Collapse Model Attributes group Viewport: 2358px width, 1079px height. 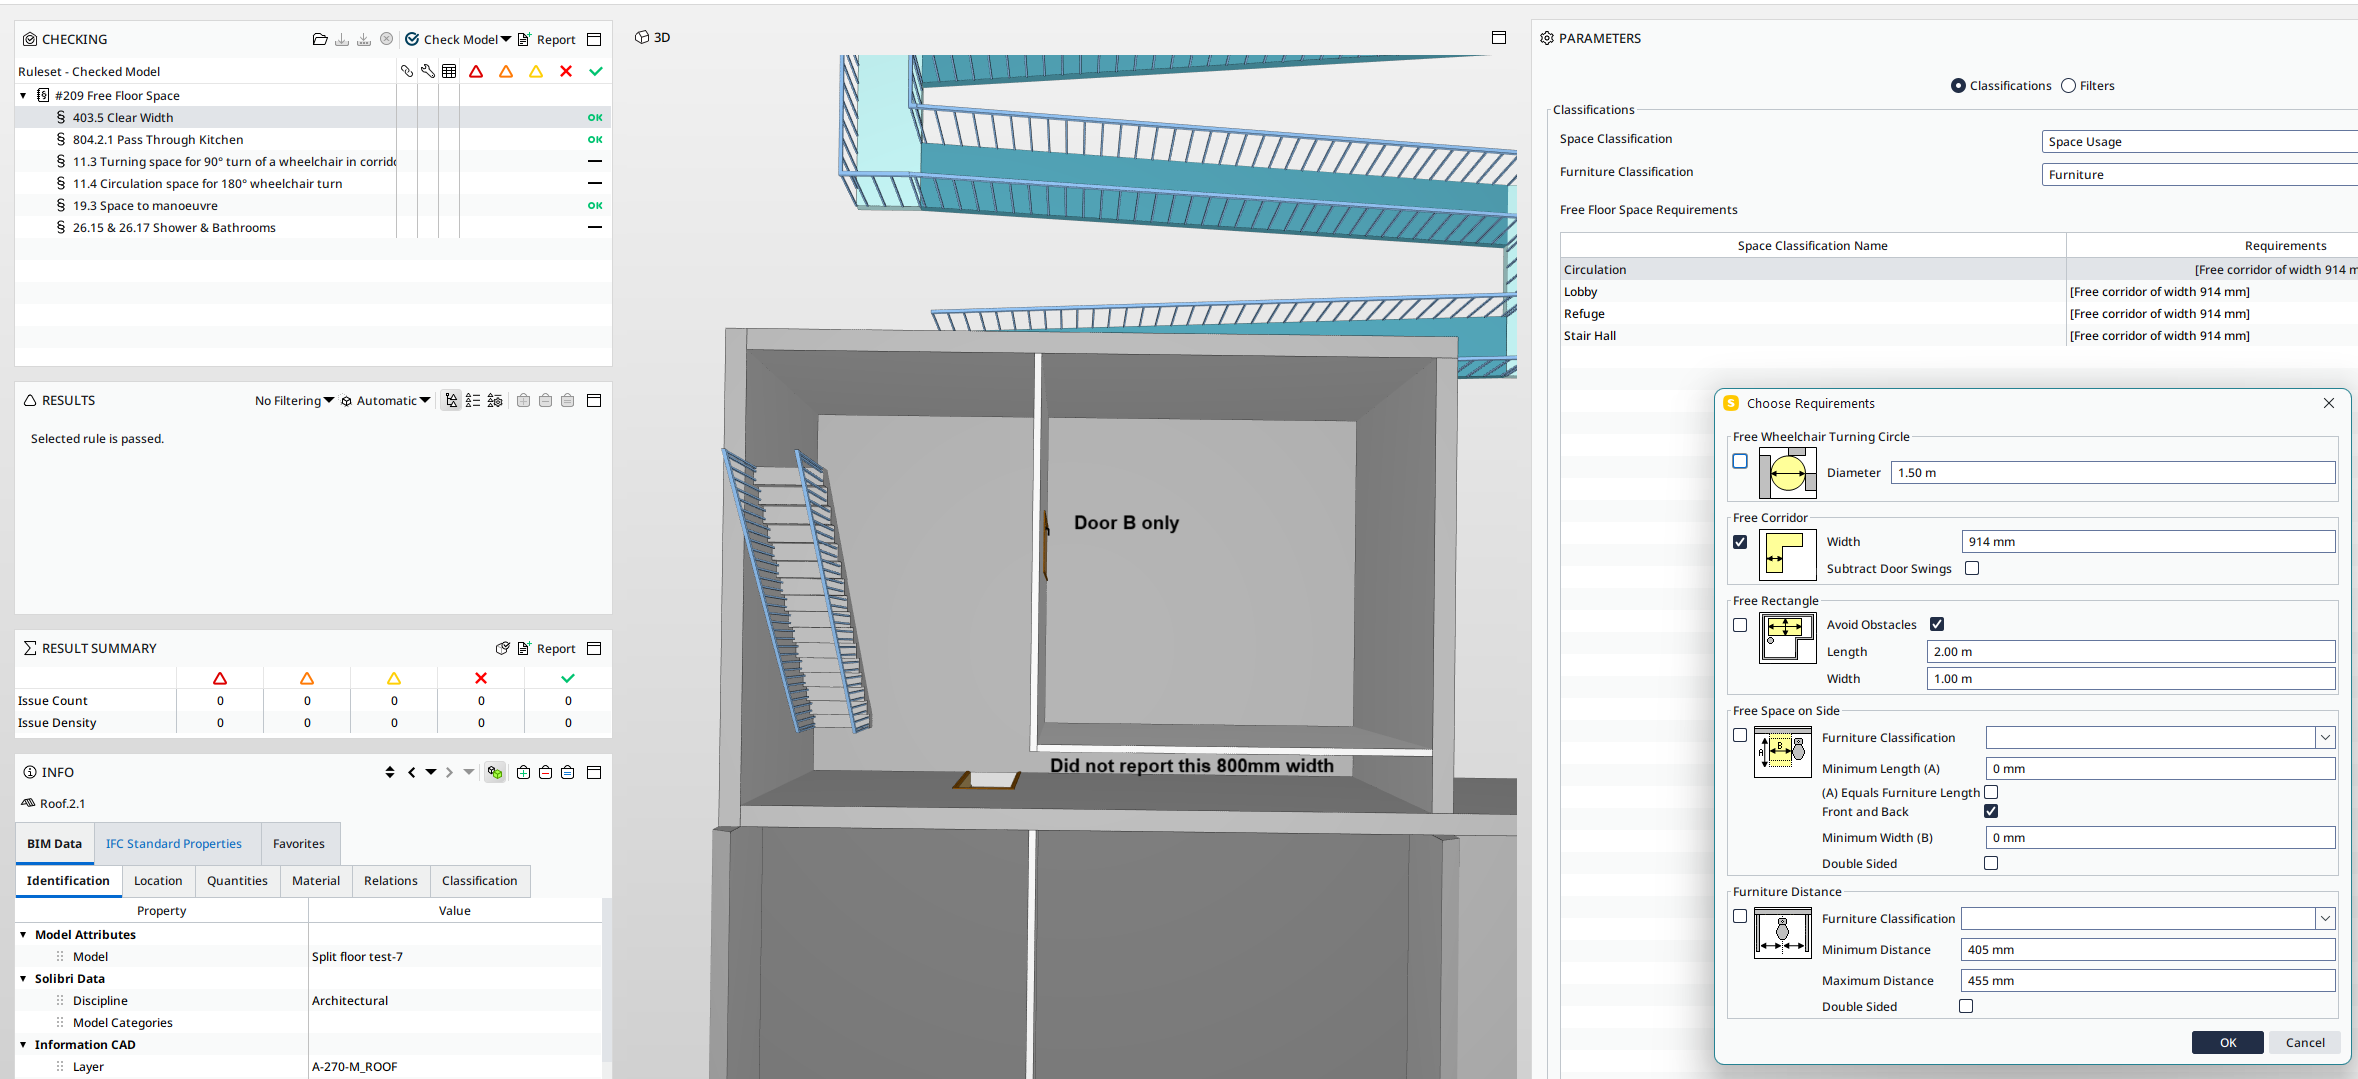[23, 935]
